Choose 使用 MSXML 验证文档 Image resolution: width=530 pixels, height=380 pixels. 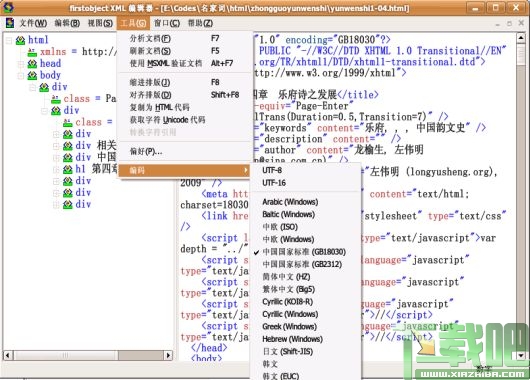click(185, 64)
